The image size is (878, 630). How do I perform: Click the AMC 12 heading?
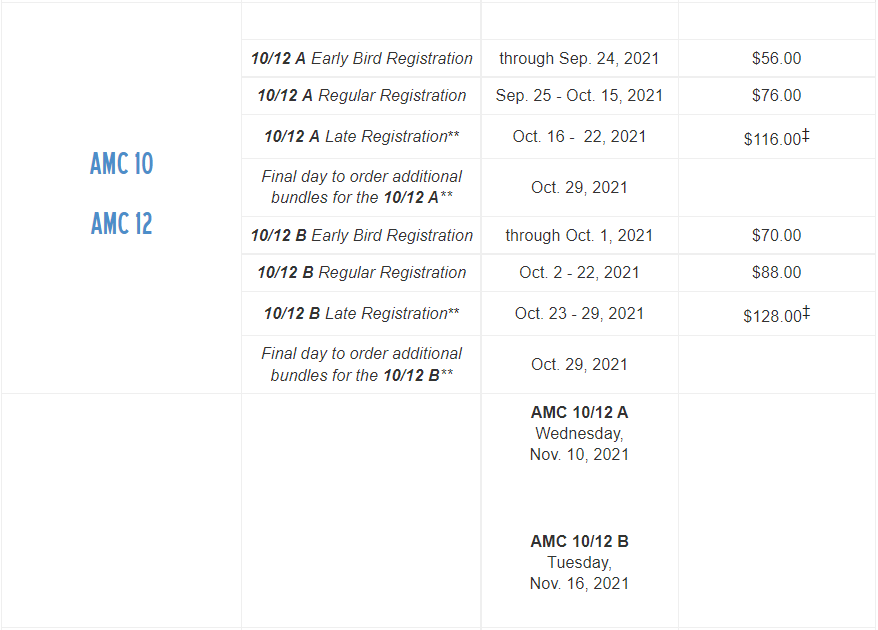coord(122,223)
